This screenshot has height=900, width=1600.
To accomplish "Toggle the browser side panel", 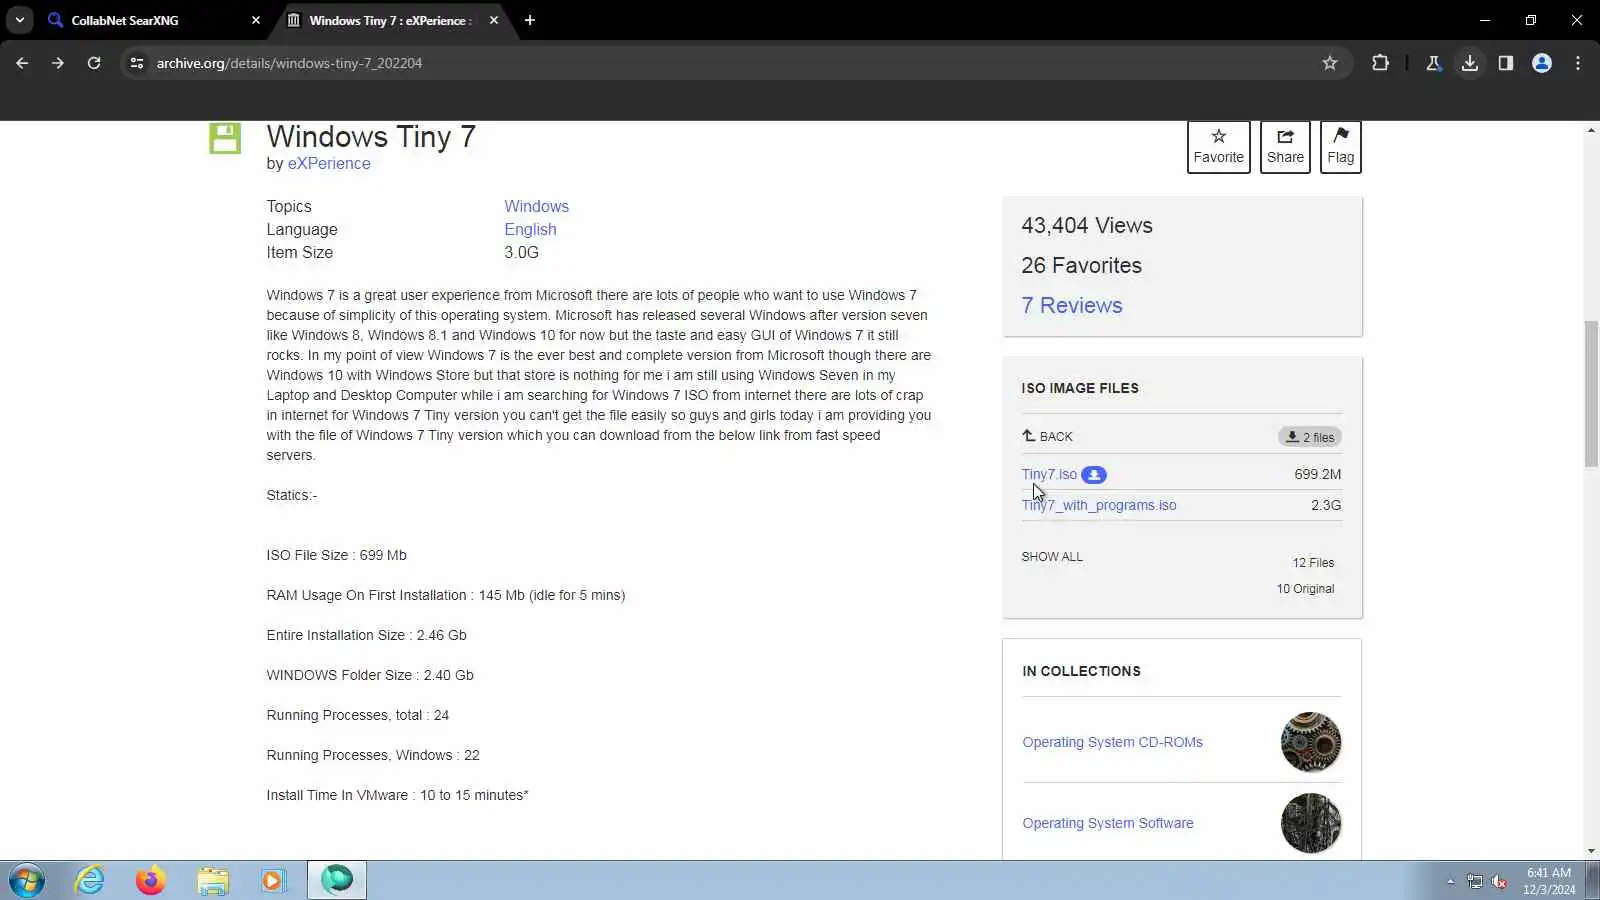I will pyautogui.click(x=1505, y=63).
